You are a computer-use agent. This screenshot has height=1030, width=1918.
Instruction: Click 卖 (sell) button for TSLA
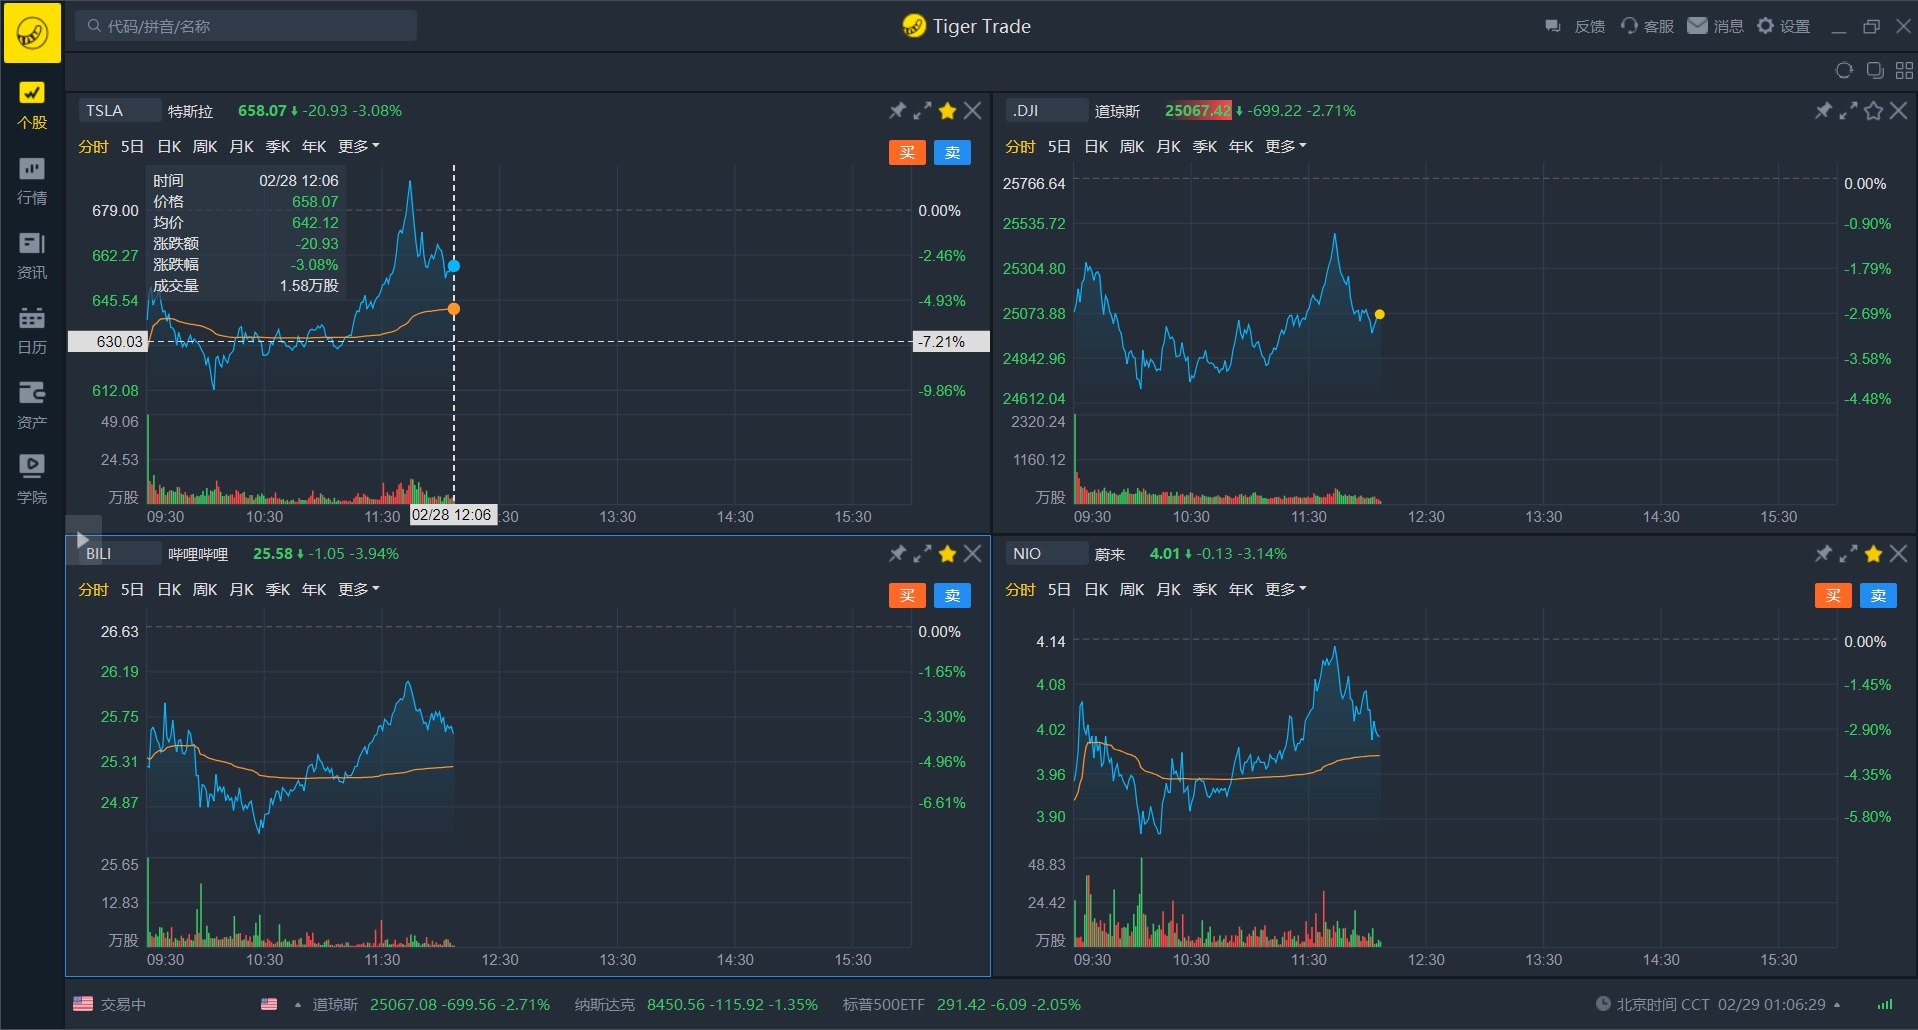click(952, 152)
